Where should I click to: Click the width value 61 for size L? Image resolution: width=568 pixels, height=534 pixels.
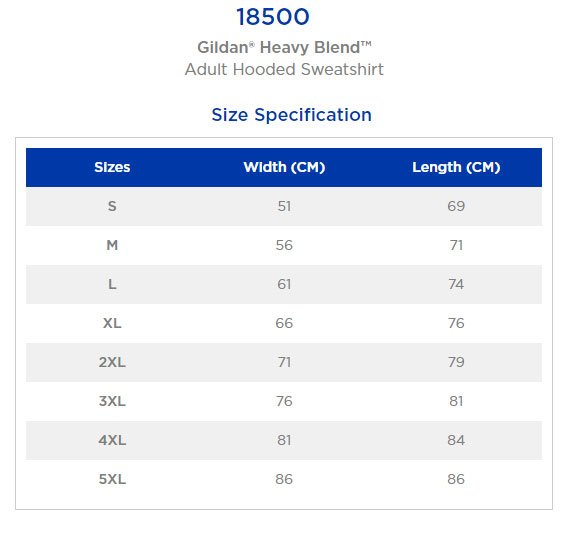pos(284,284)
